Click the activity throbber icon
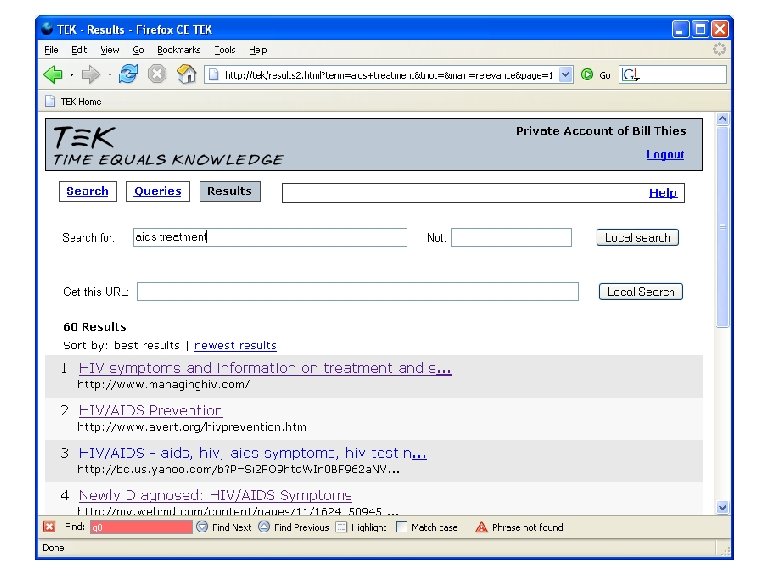 click(719, 49)
